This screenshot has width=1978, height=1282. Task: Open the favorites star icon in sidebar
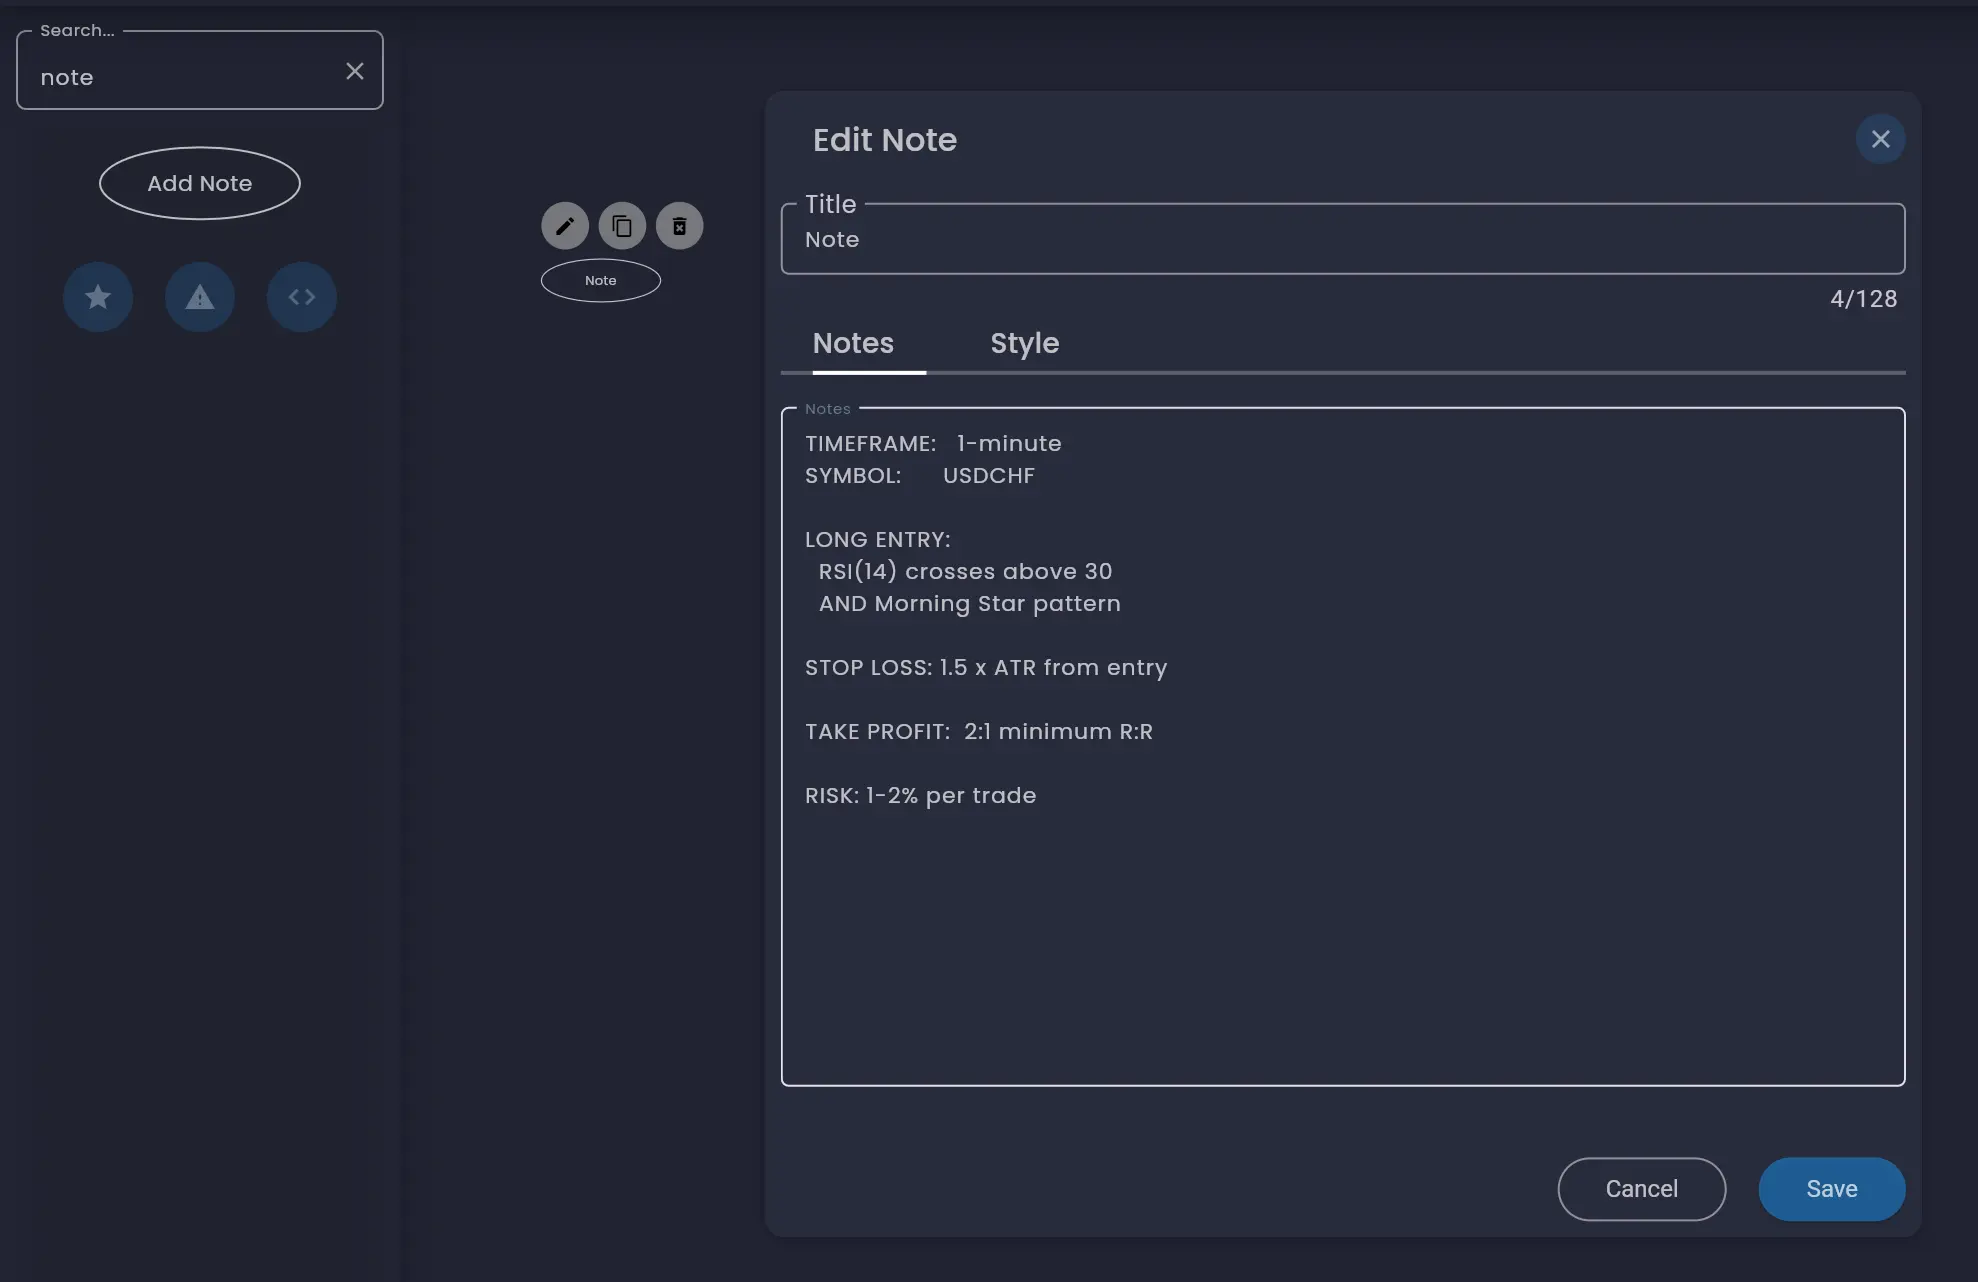point(98,297)
